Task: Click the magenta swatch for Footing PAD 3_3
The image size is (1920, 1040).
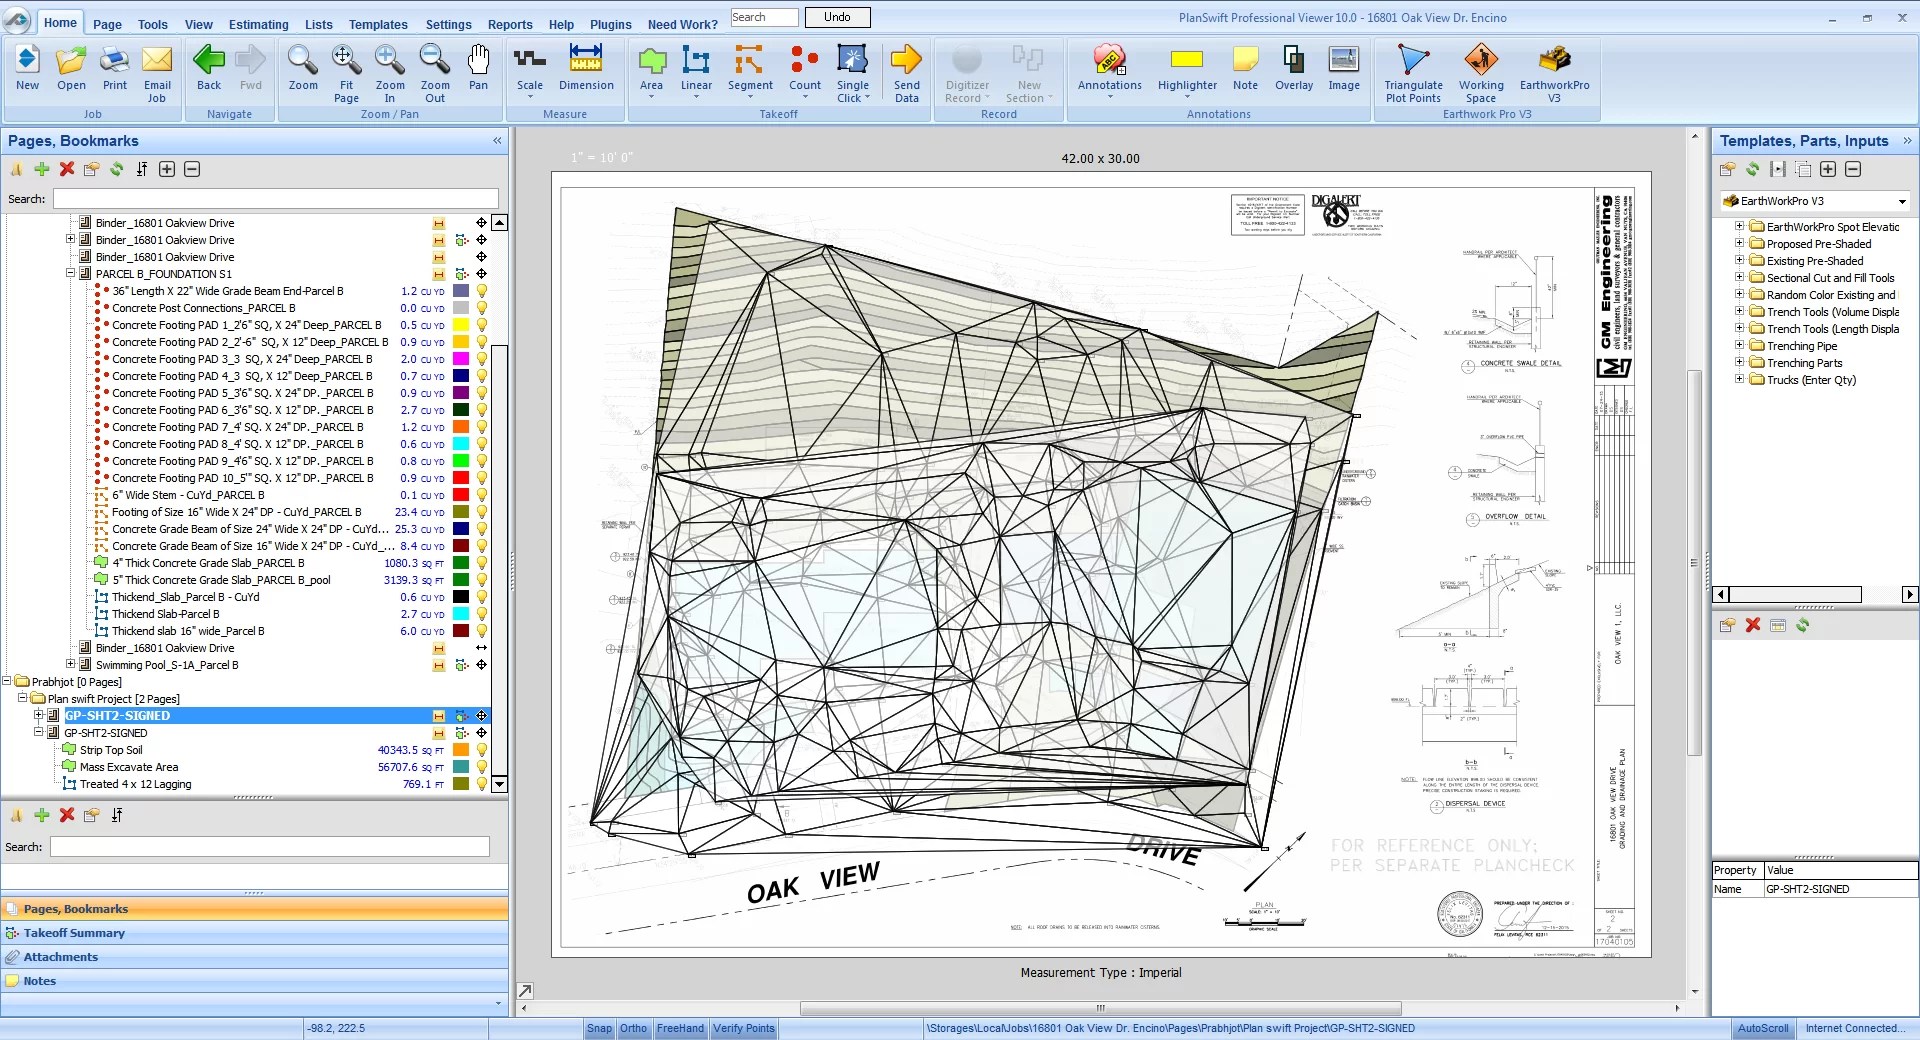Action: pos(461,359)
